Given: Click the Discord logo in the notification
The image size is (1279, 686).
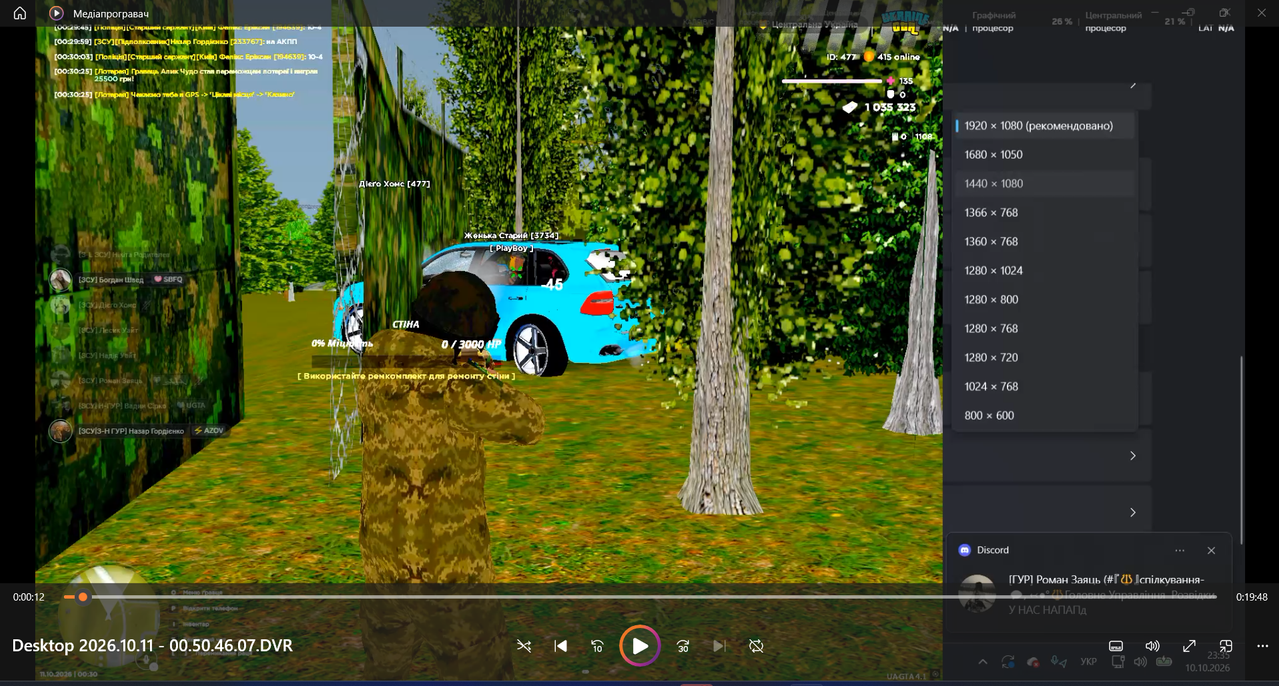Looking at the screenshot, I should pyautogui.click(x=965, y=551).
